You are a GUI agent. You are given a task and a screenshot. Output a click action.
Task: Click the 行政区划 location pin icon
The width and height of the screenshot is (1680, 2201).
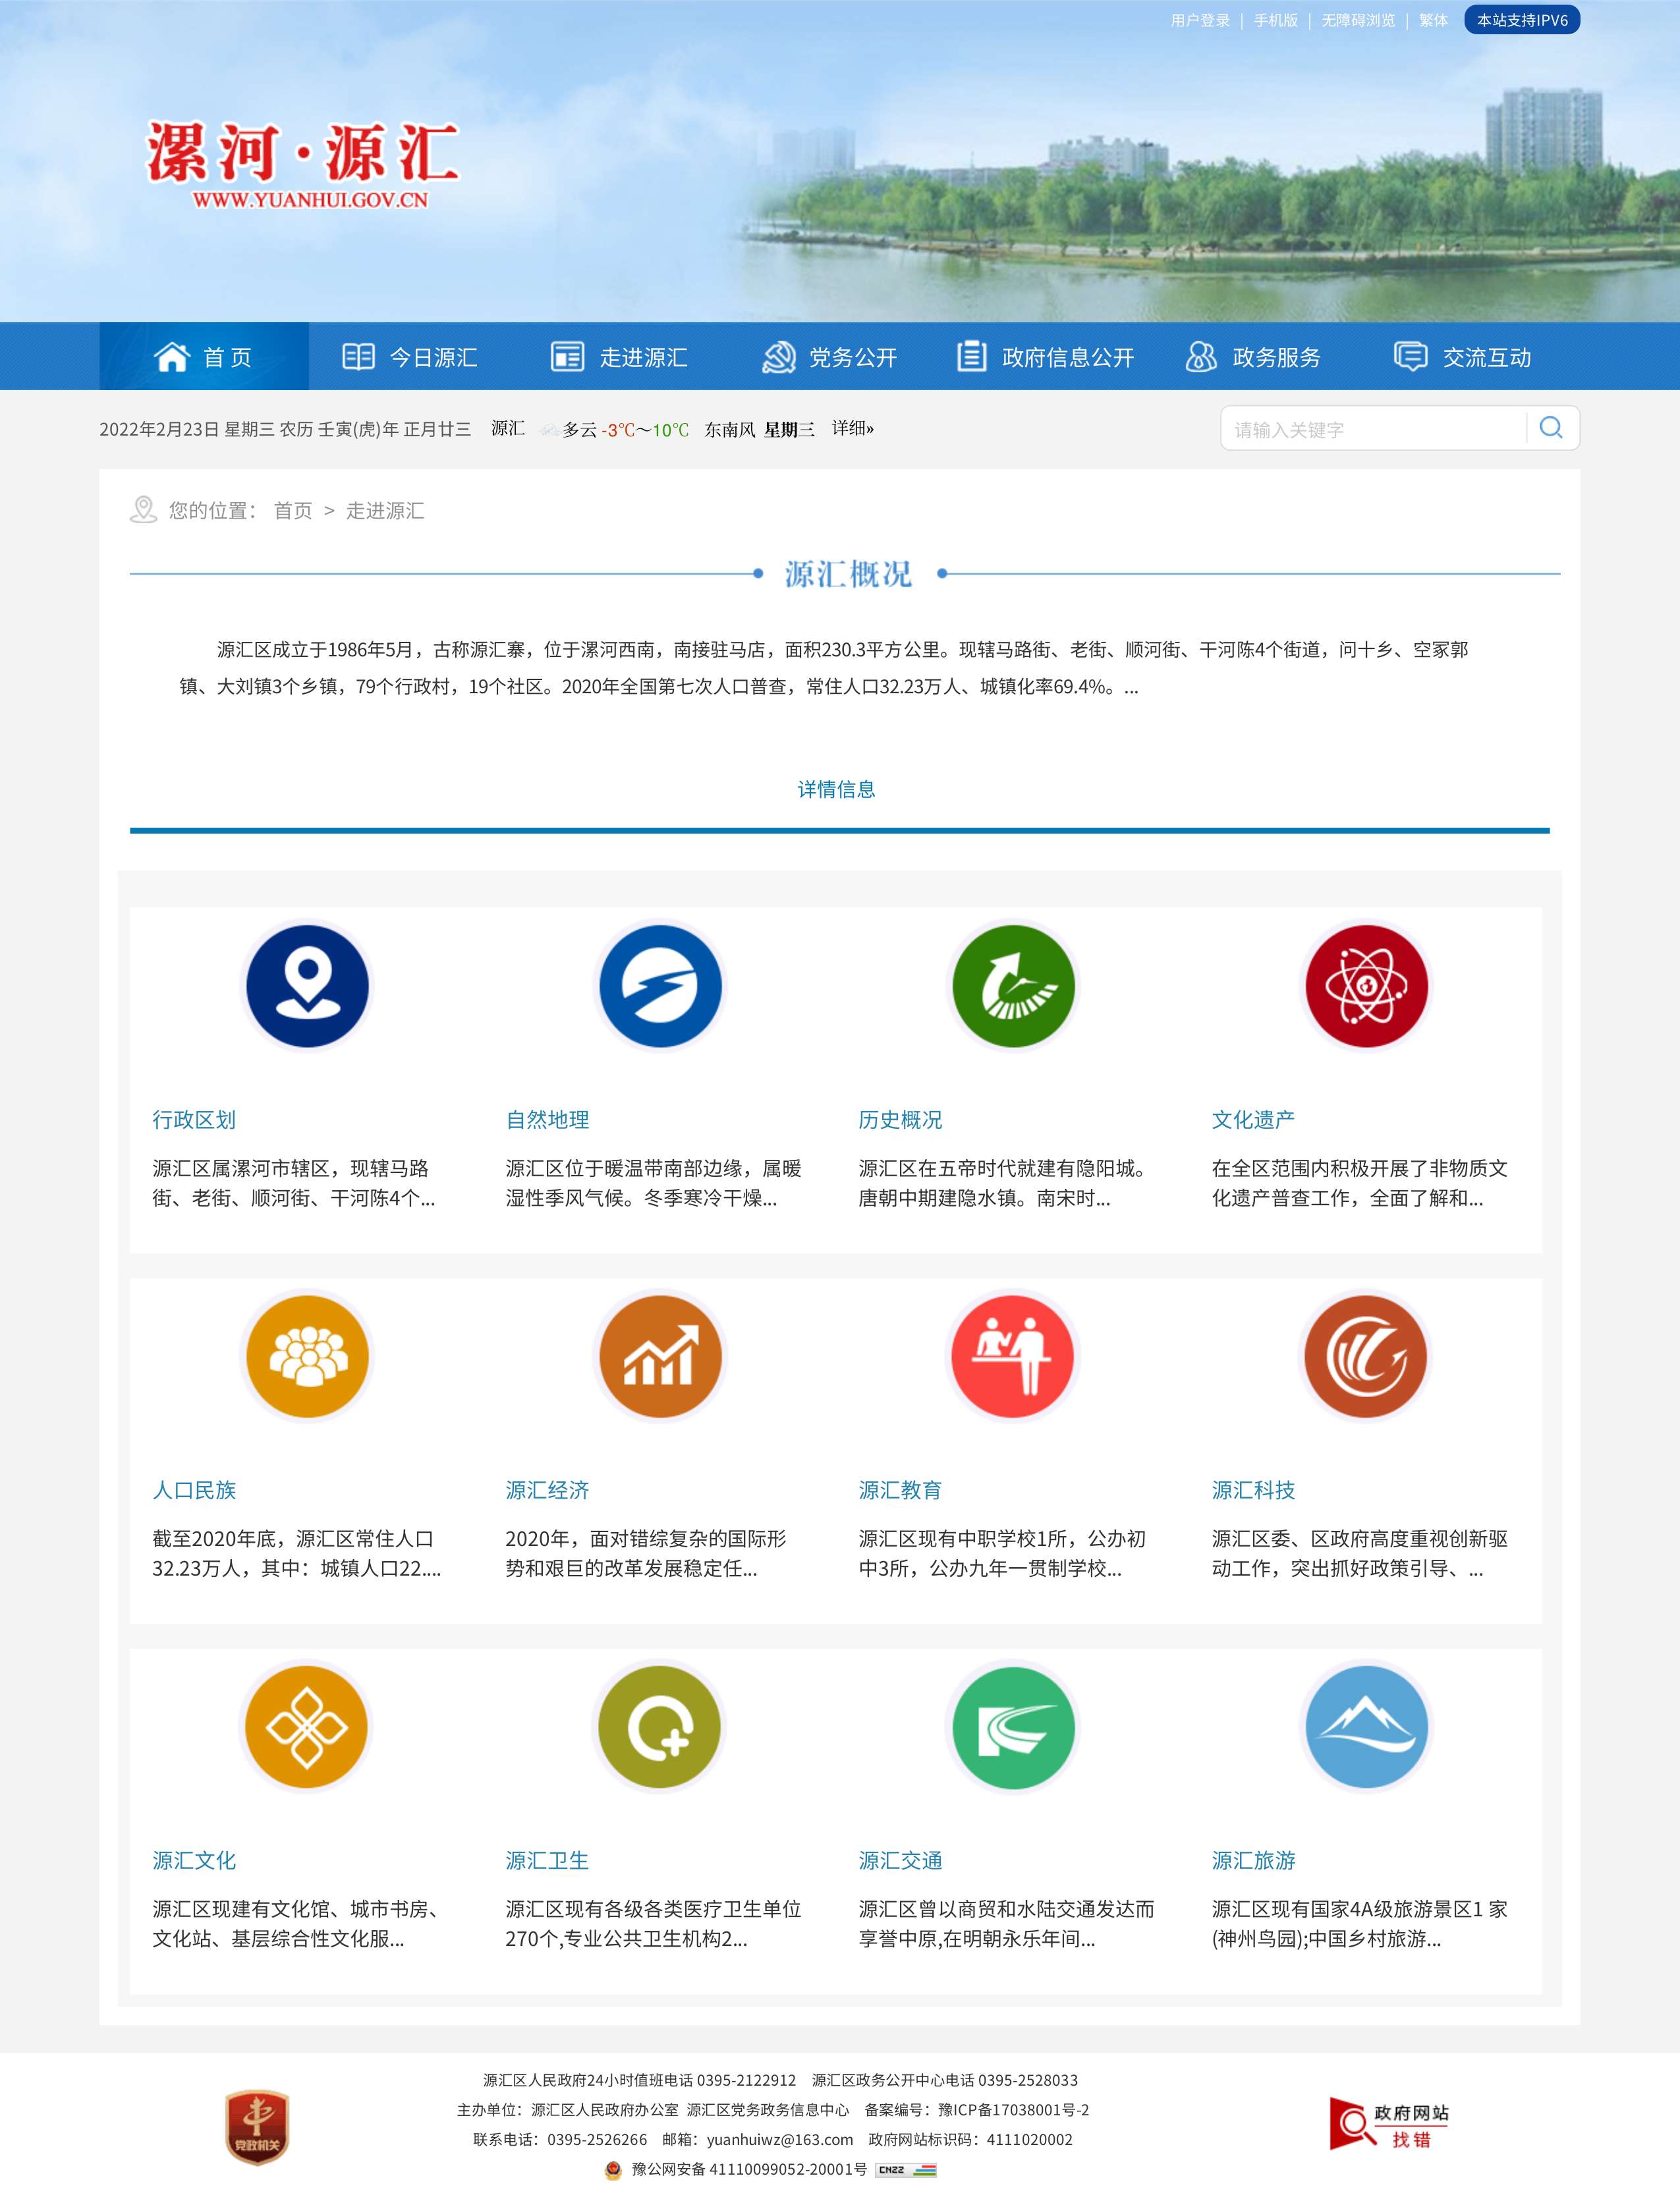tap(307, 985)
